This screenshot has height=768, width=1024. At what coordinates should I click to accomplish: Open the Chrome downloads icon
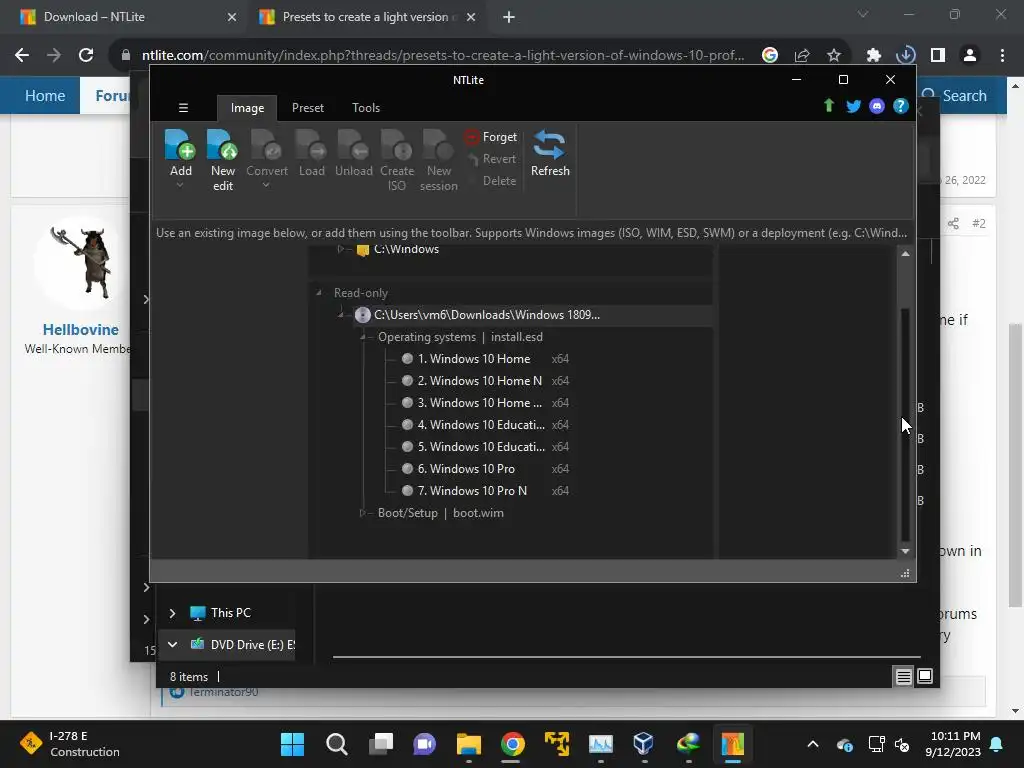pyautogui.click(x=905, y=56)
